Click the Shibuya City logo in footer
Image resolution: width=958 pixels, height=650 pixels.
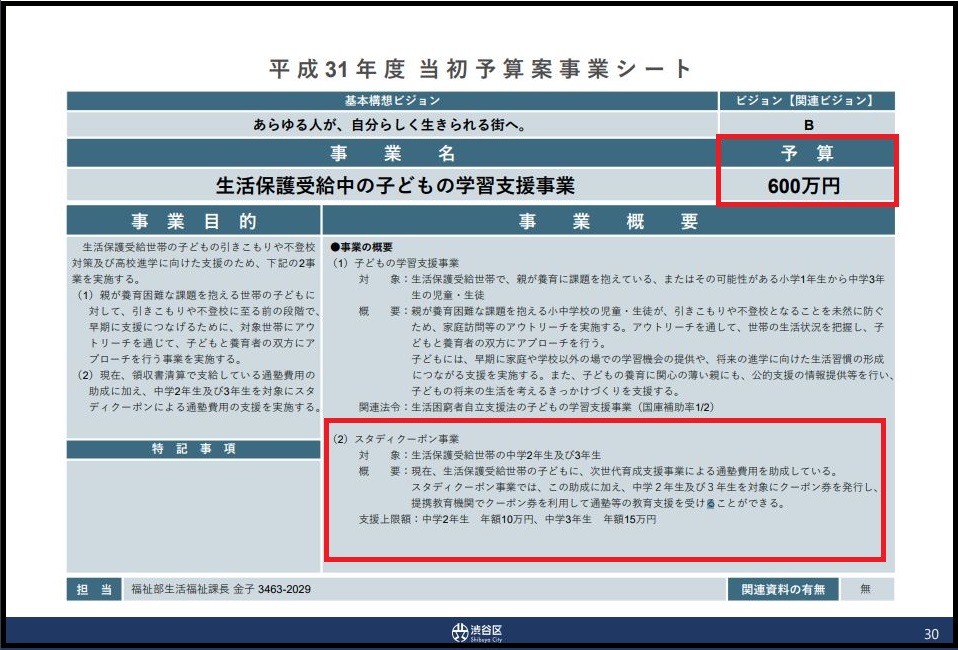click(x=478, y=632)
